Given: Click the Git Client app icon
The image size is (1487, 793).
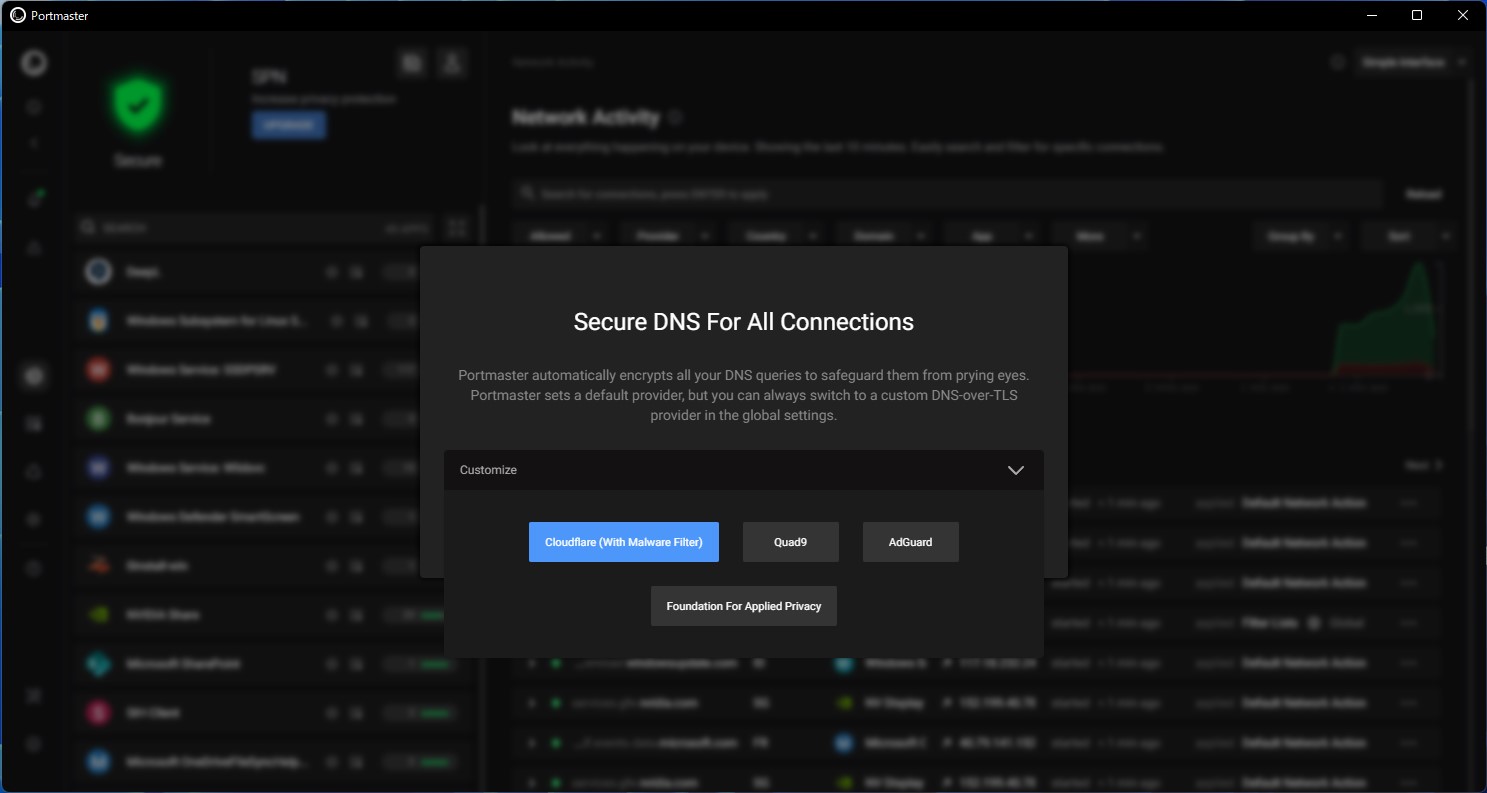Looking at the screenshot, I should (98, 712).
